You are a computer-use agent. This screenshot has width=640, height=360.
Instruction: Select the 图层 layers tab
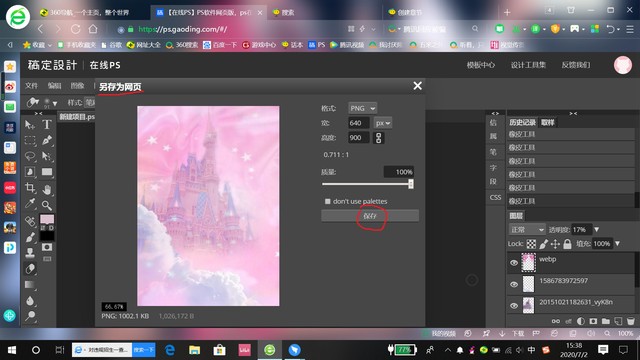[x=516, y=216]
